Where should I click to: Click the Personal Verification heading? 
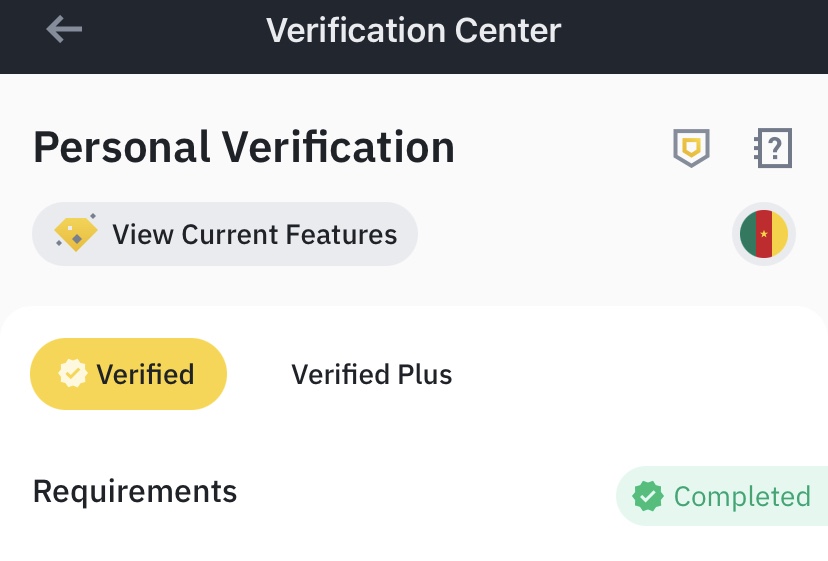coord(244,148)
